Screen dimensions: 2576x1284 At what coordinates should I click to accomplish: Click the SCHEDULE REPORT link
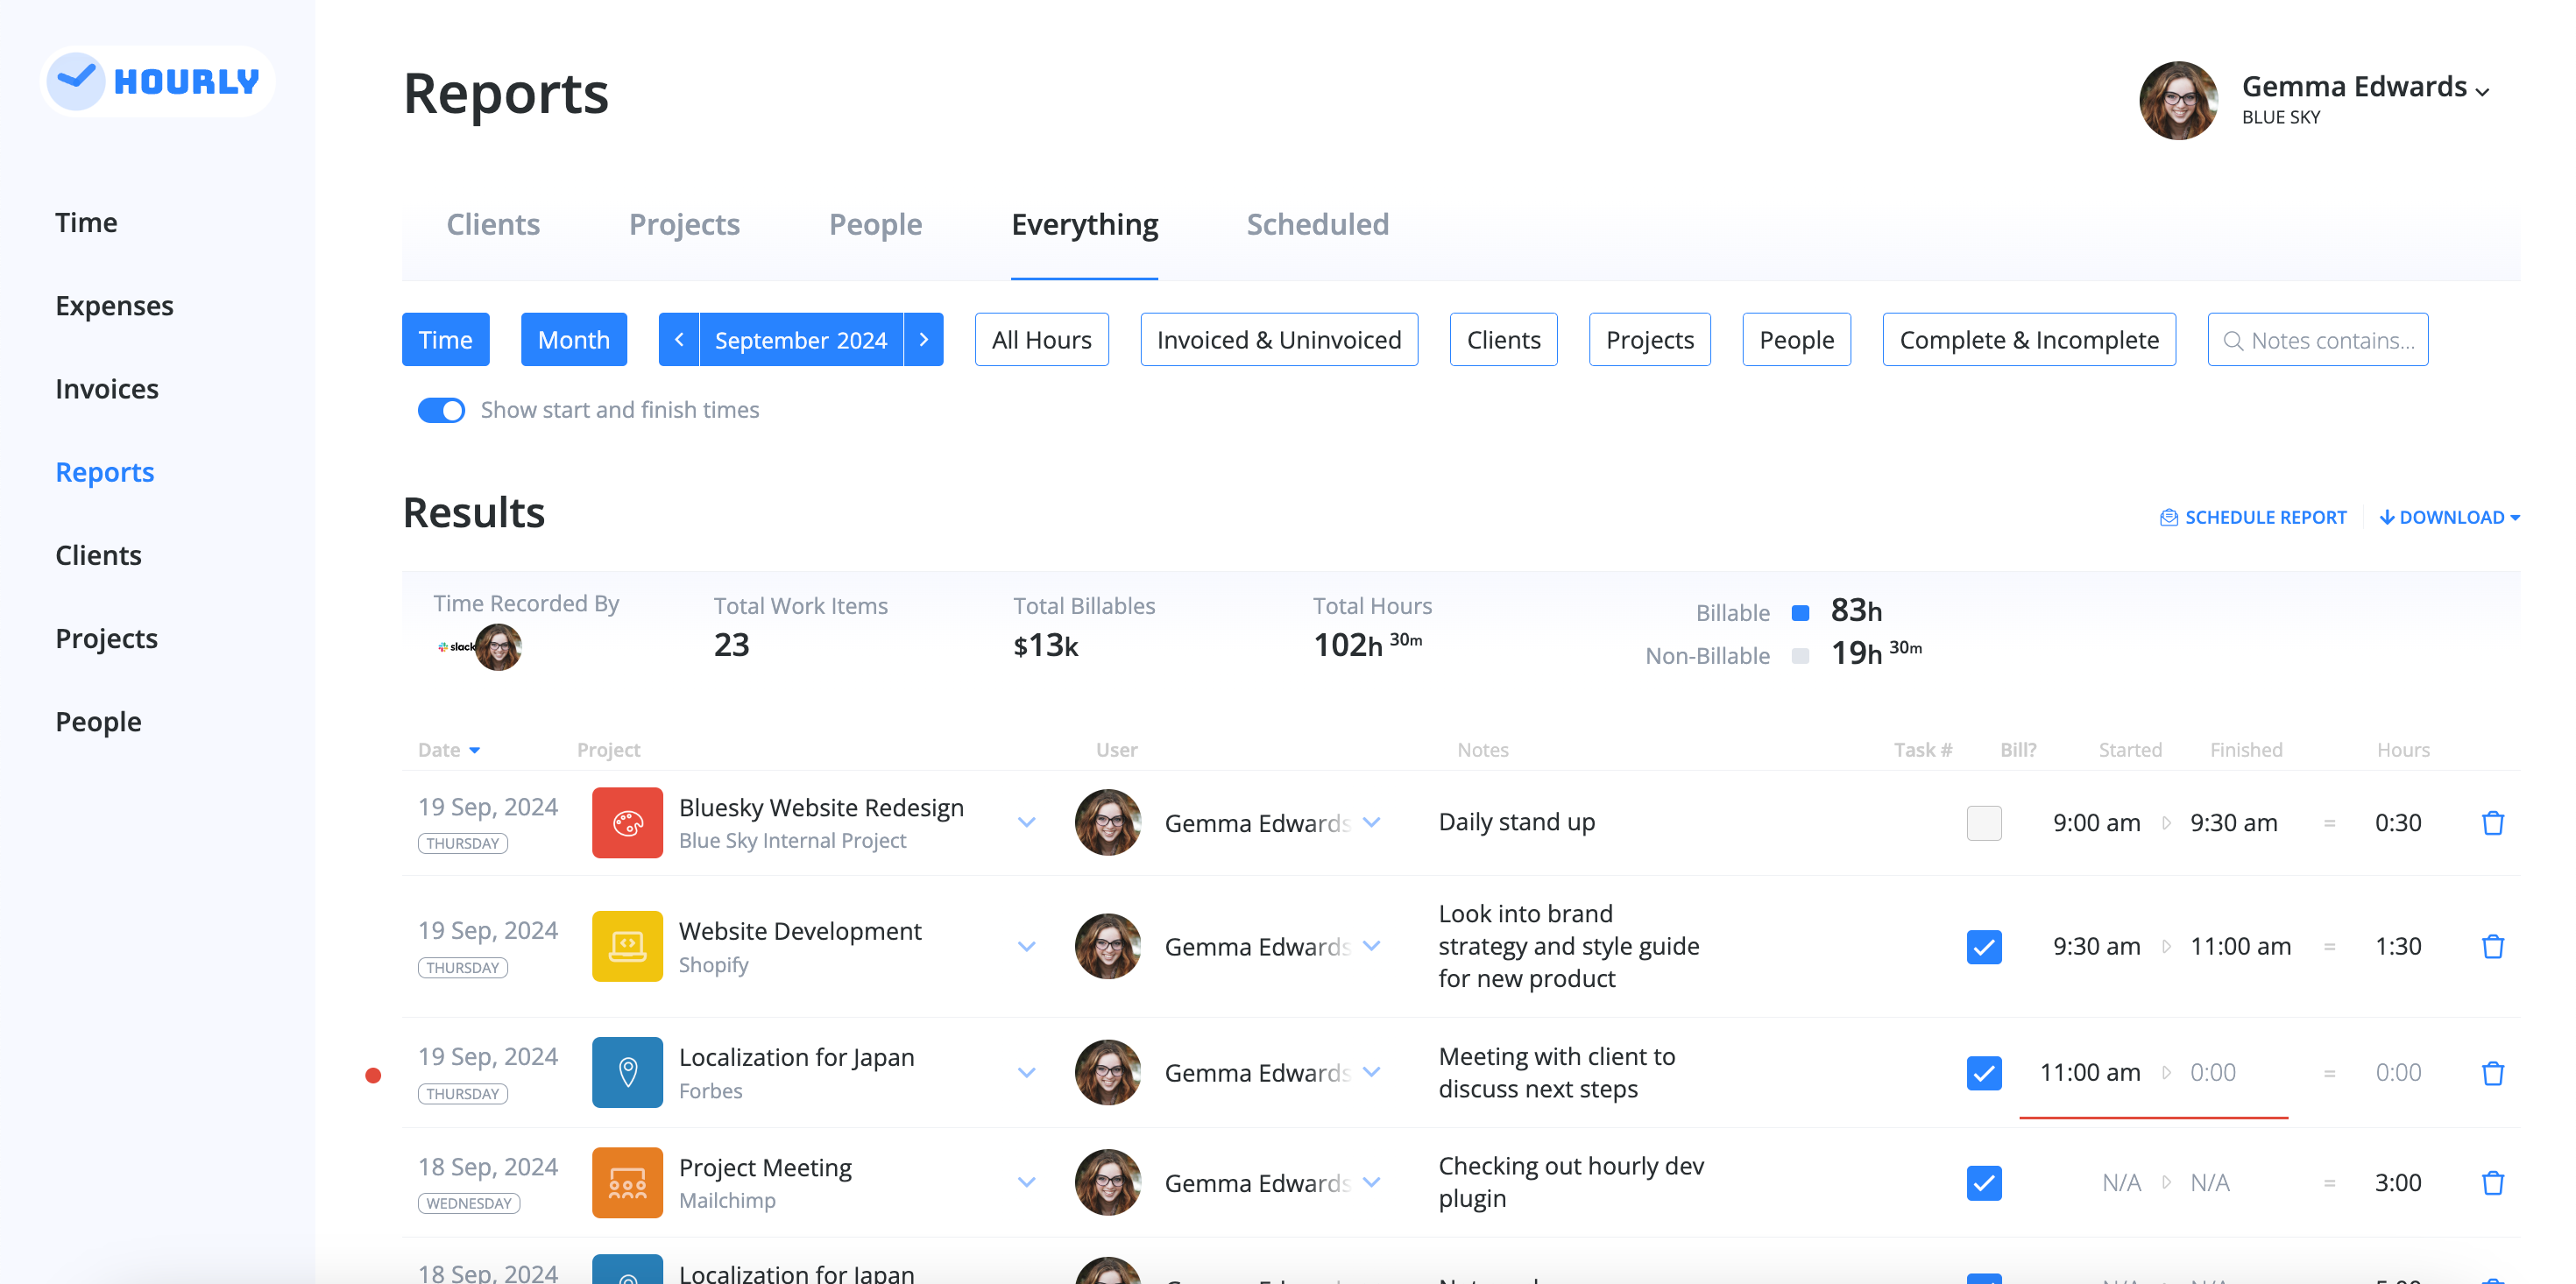(2253, 517)
